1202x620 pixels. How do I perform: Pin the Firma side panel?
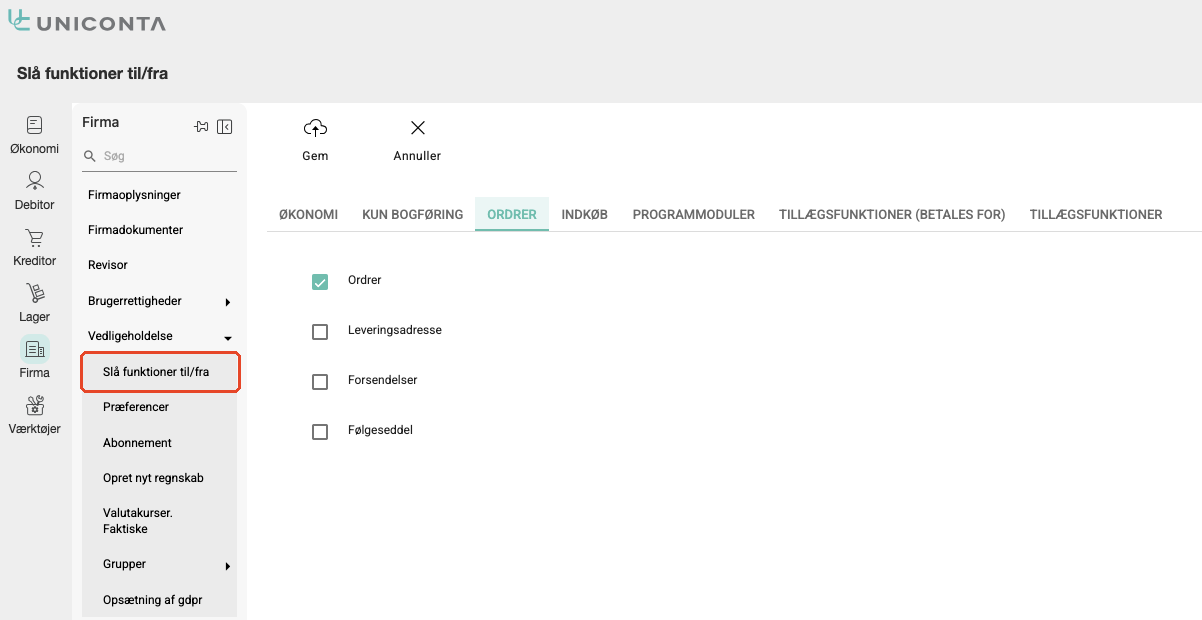201,126
